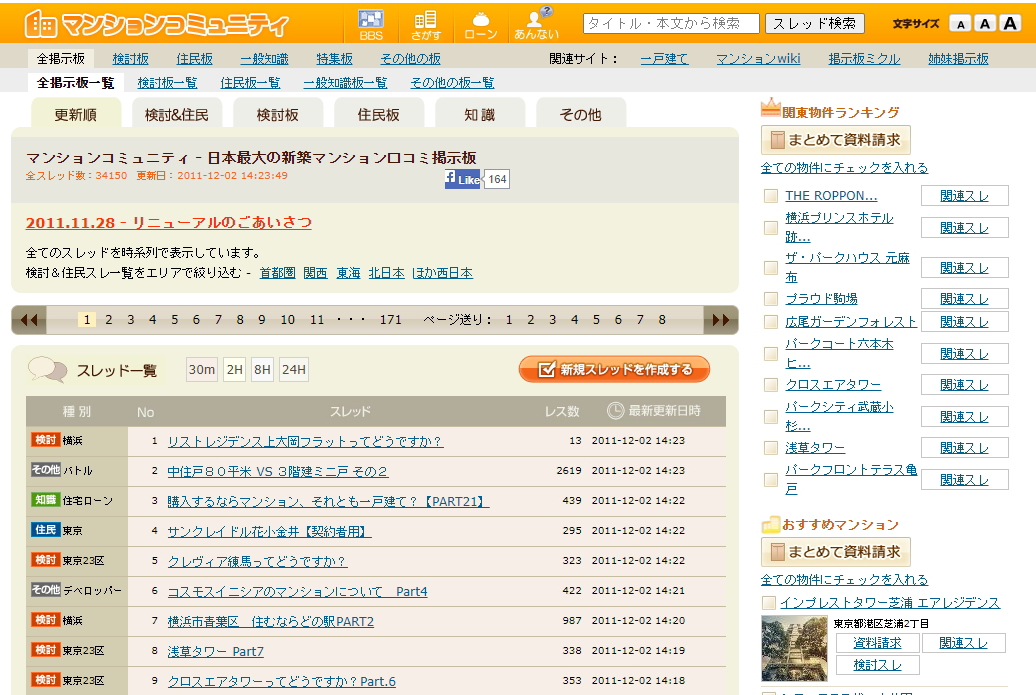Tick the プラウド駒場 checkbox

click(771, 298)
